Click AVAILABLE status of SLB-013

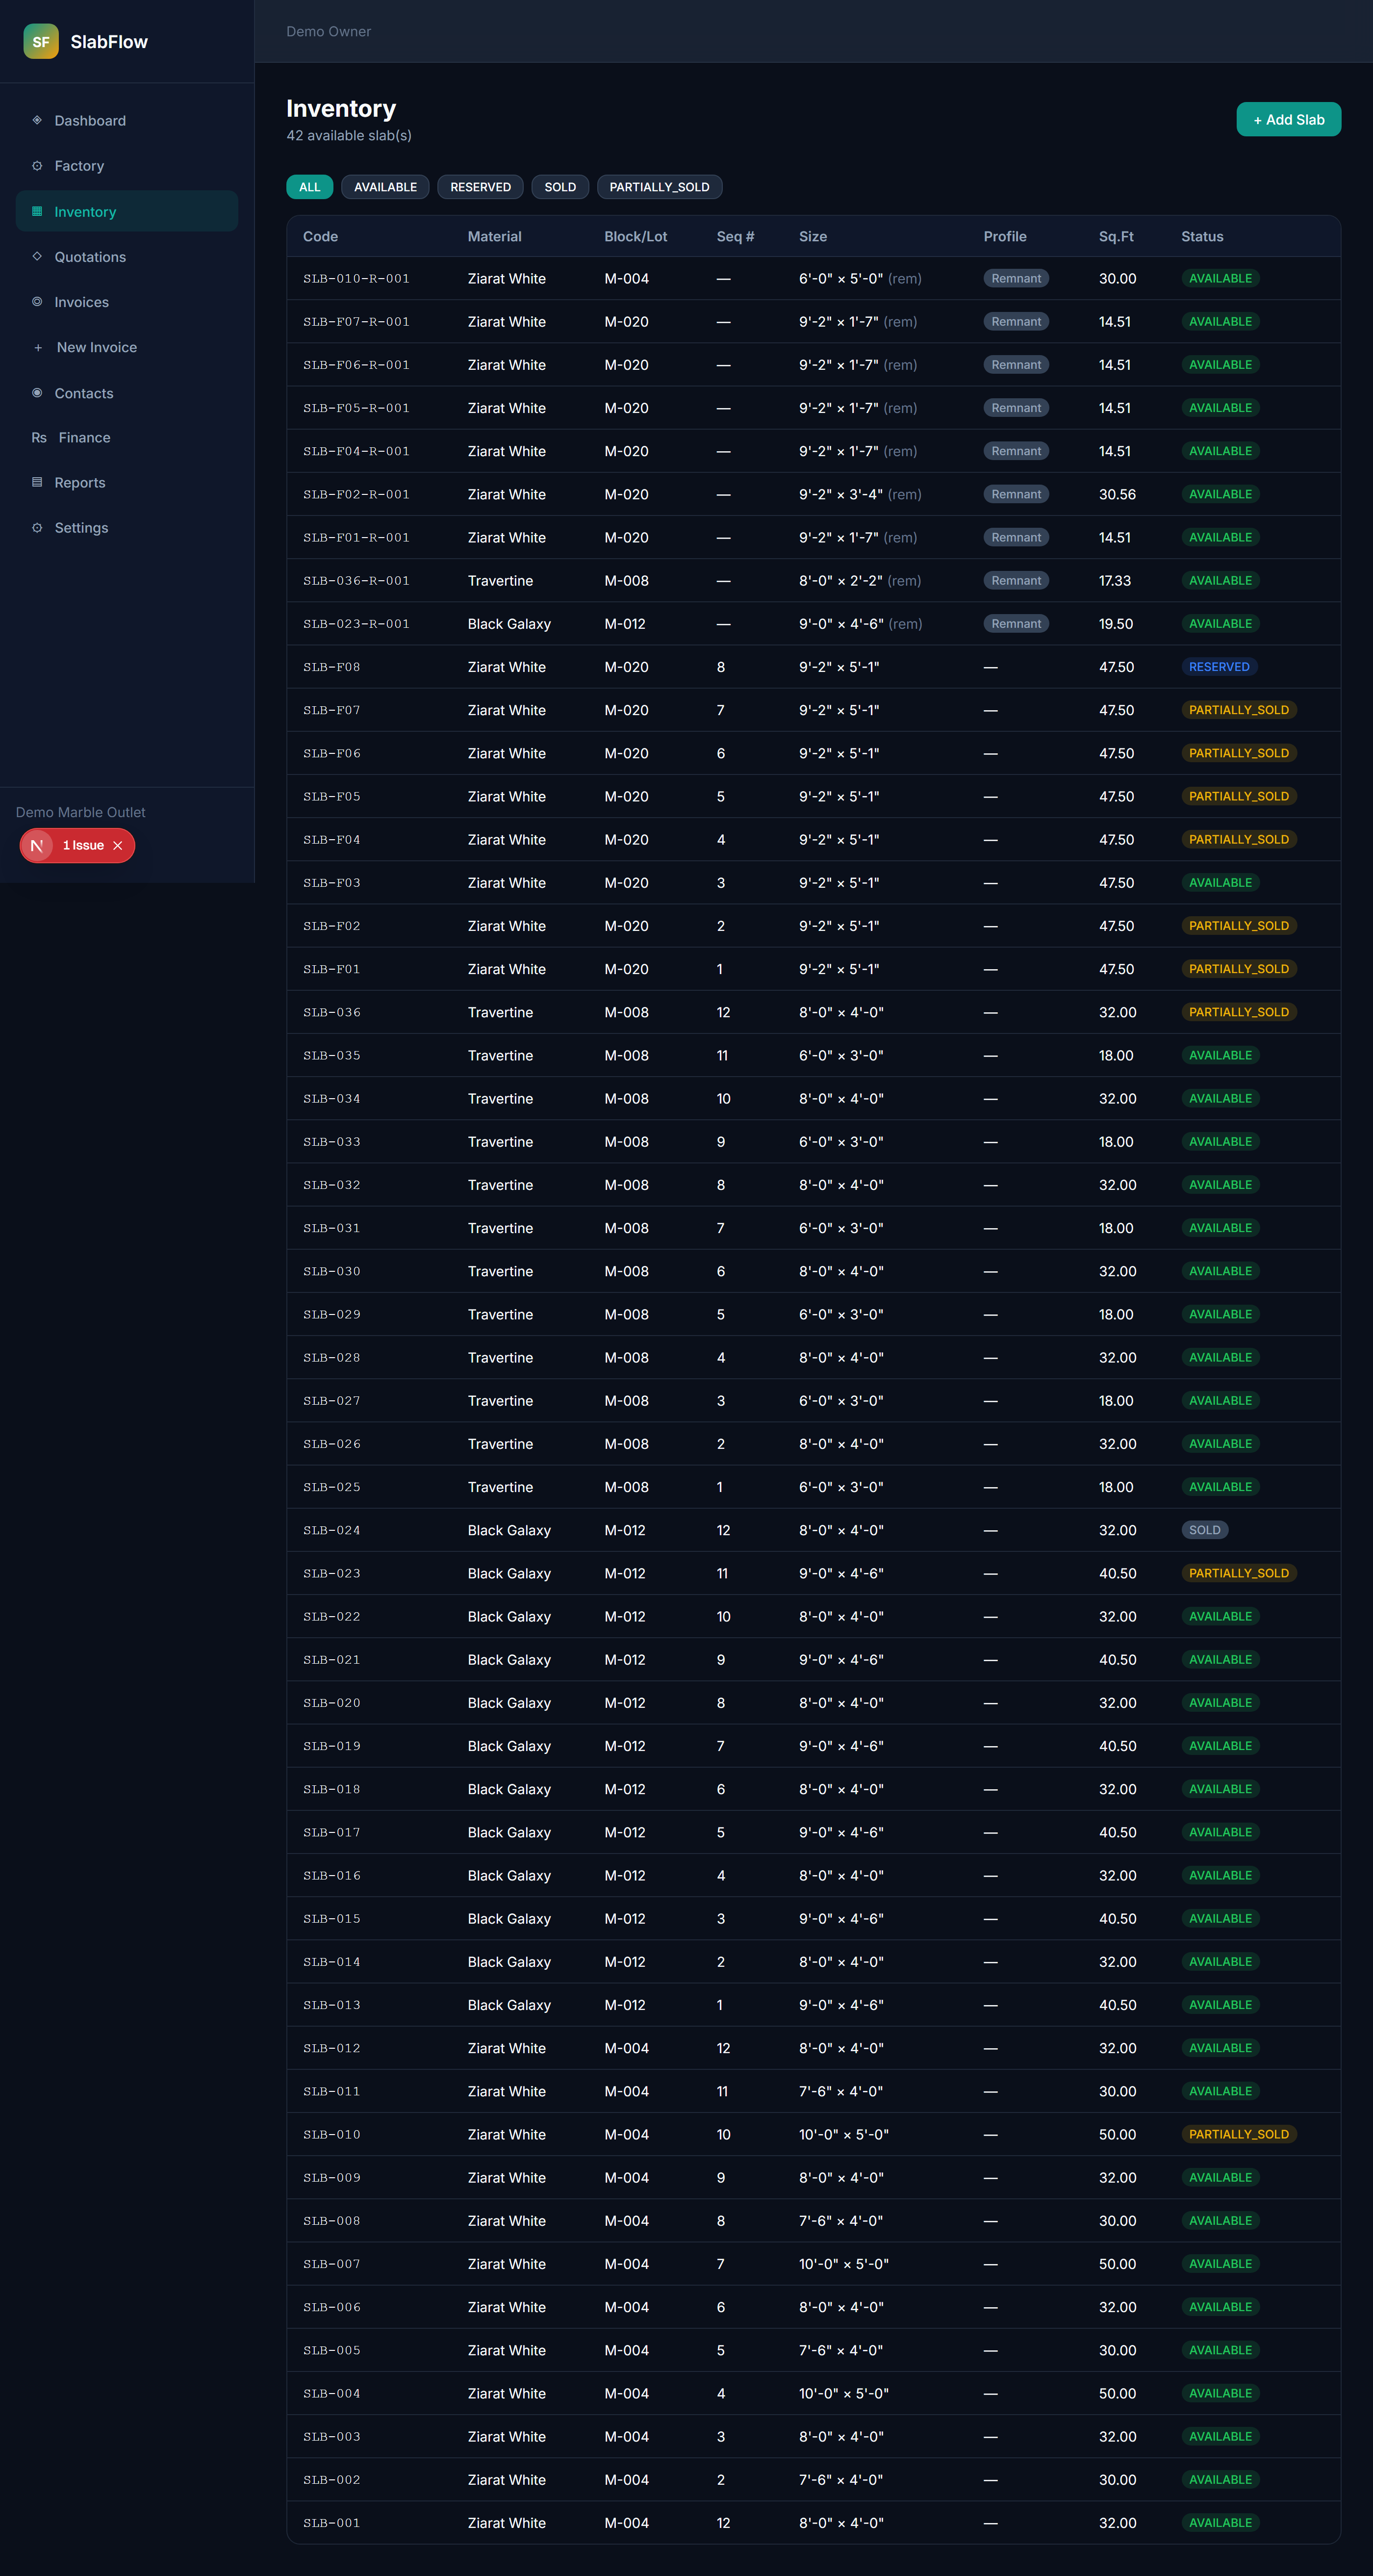click(1220, 2005)
